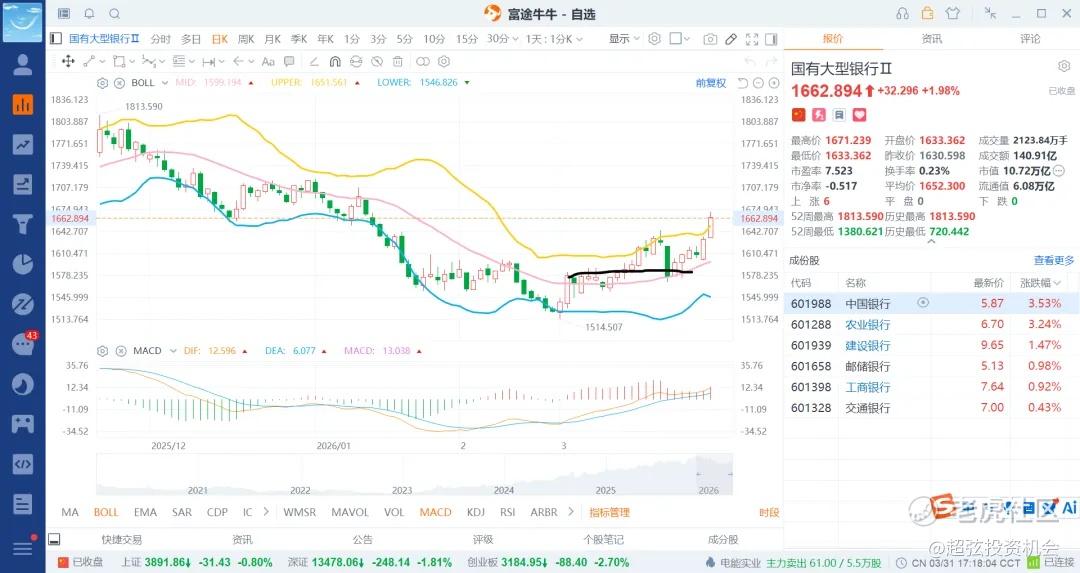1080x573 pixels.
Task: Open the hamburger menu at sidebar bottom
Action: (23, 548)
